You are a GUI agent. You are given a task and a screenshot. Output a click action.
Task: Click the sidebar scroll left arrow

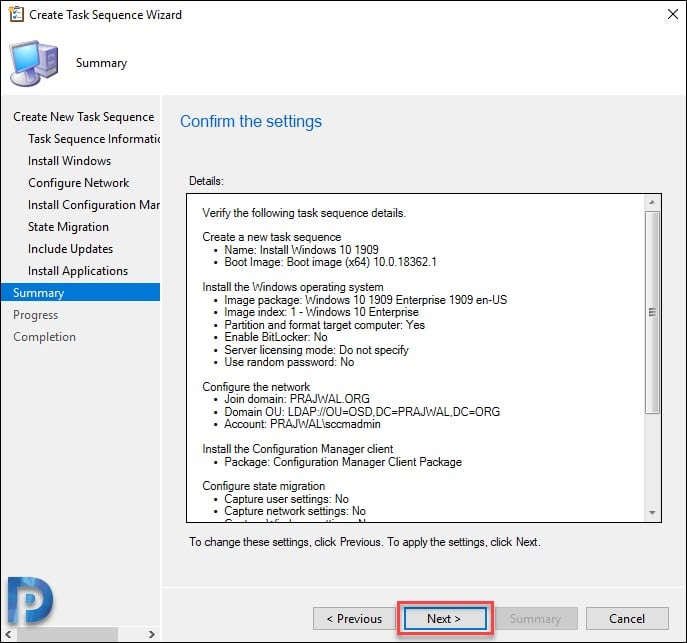[8, 634]
